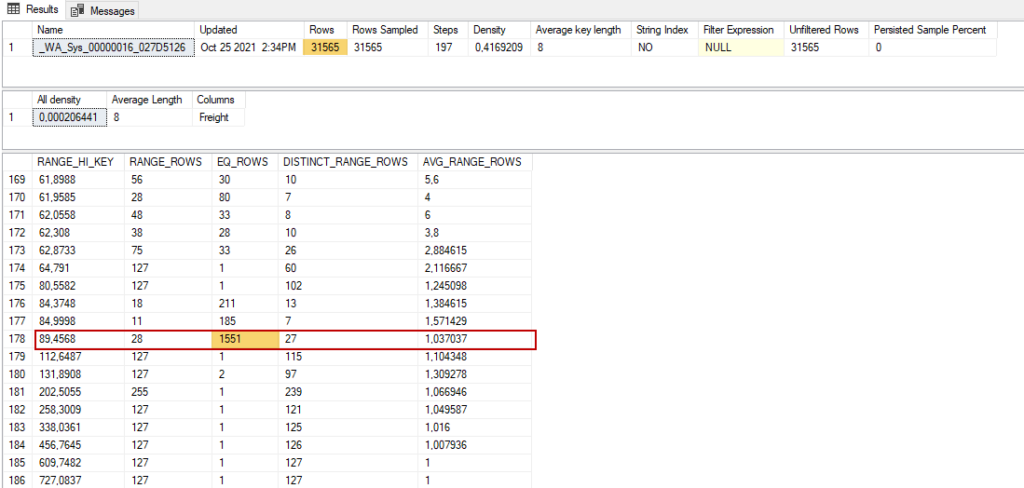The image size is (1024, 488).
Task: Select the 185 EQ_ROWS cell
Action: (x=246, y=321)
